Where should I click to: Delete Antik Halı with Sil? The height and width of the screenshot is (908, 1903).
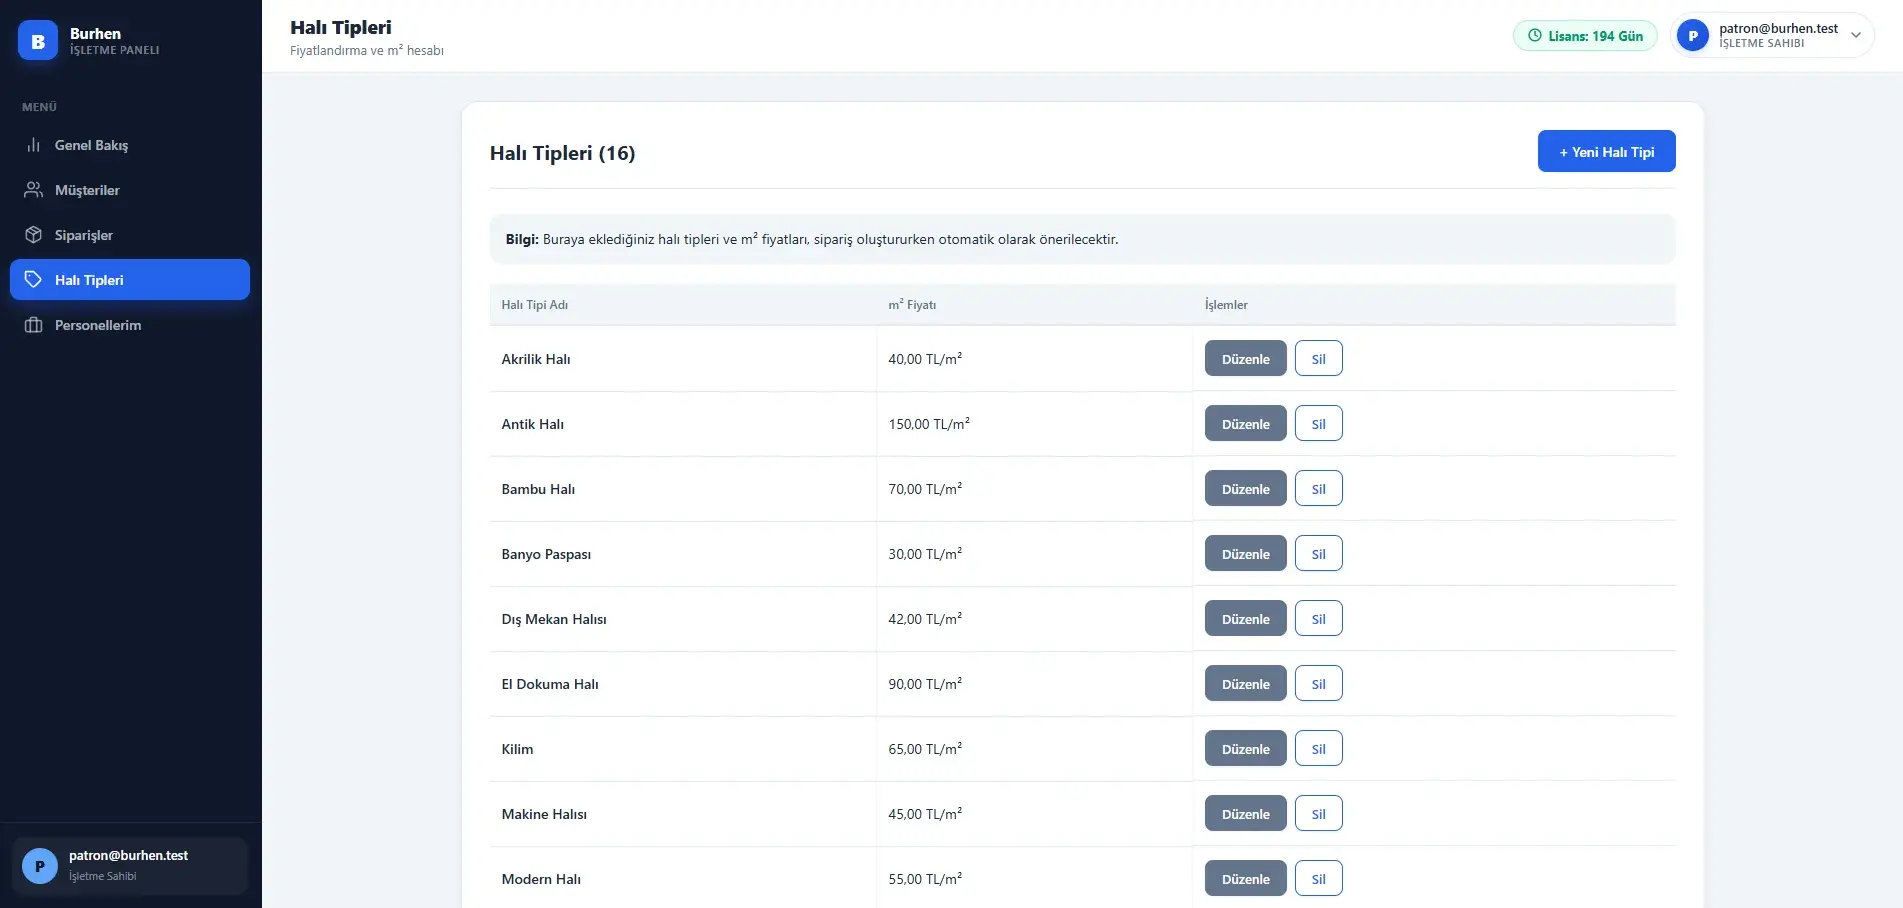tap(1318, 423)
